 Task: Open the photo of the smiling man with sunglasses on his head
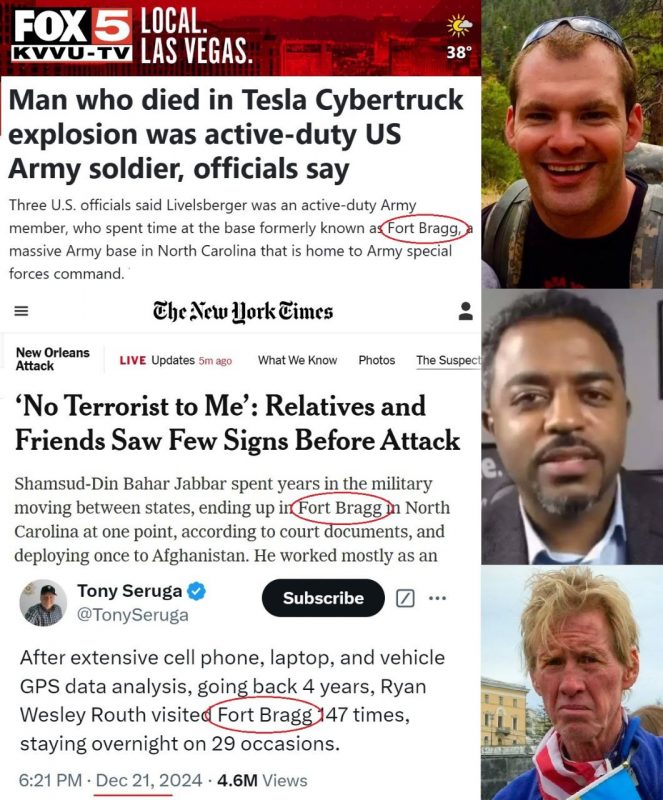572,144
